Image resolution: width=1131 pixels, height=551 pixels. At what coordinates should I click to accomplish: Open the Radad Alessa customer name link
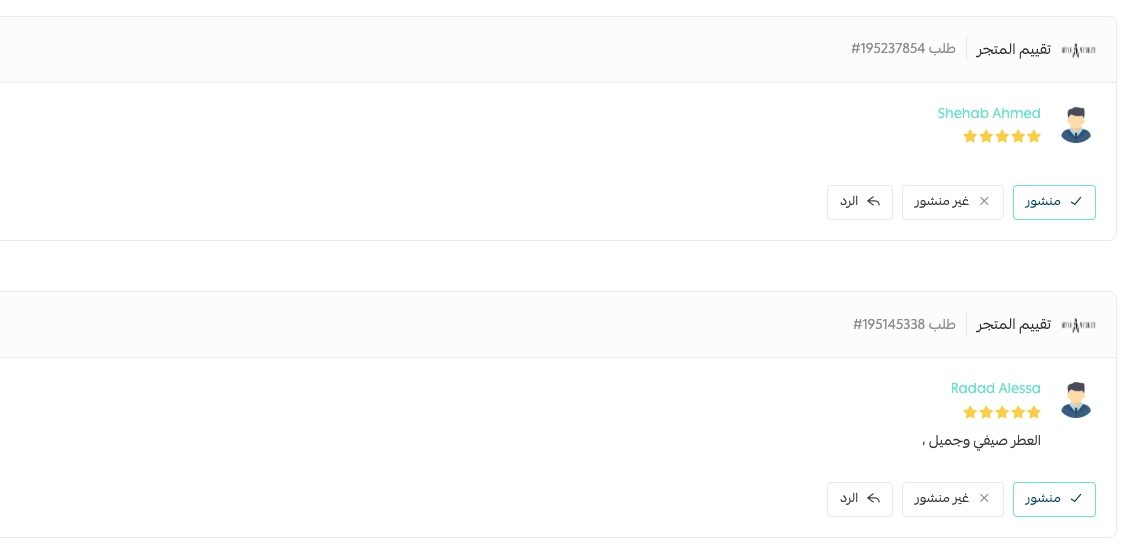click(x=995, y=388)
